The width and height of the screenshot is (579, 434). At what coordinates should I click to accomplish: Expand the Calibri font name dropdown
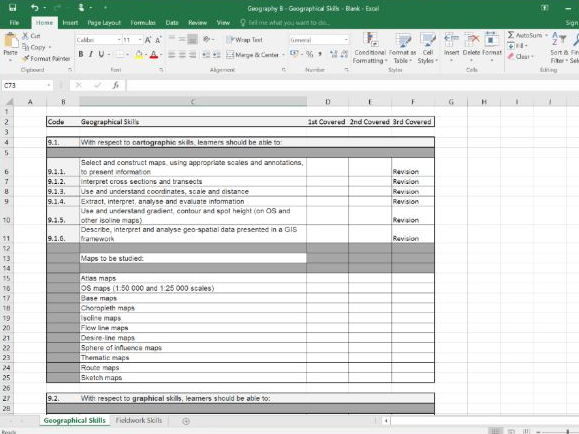tap(119, 40)
